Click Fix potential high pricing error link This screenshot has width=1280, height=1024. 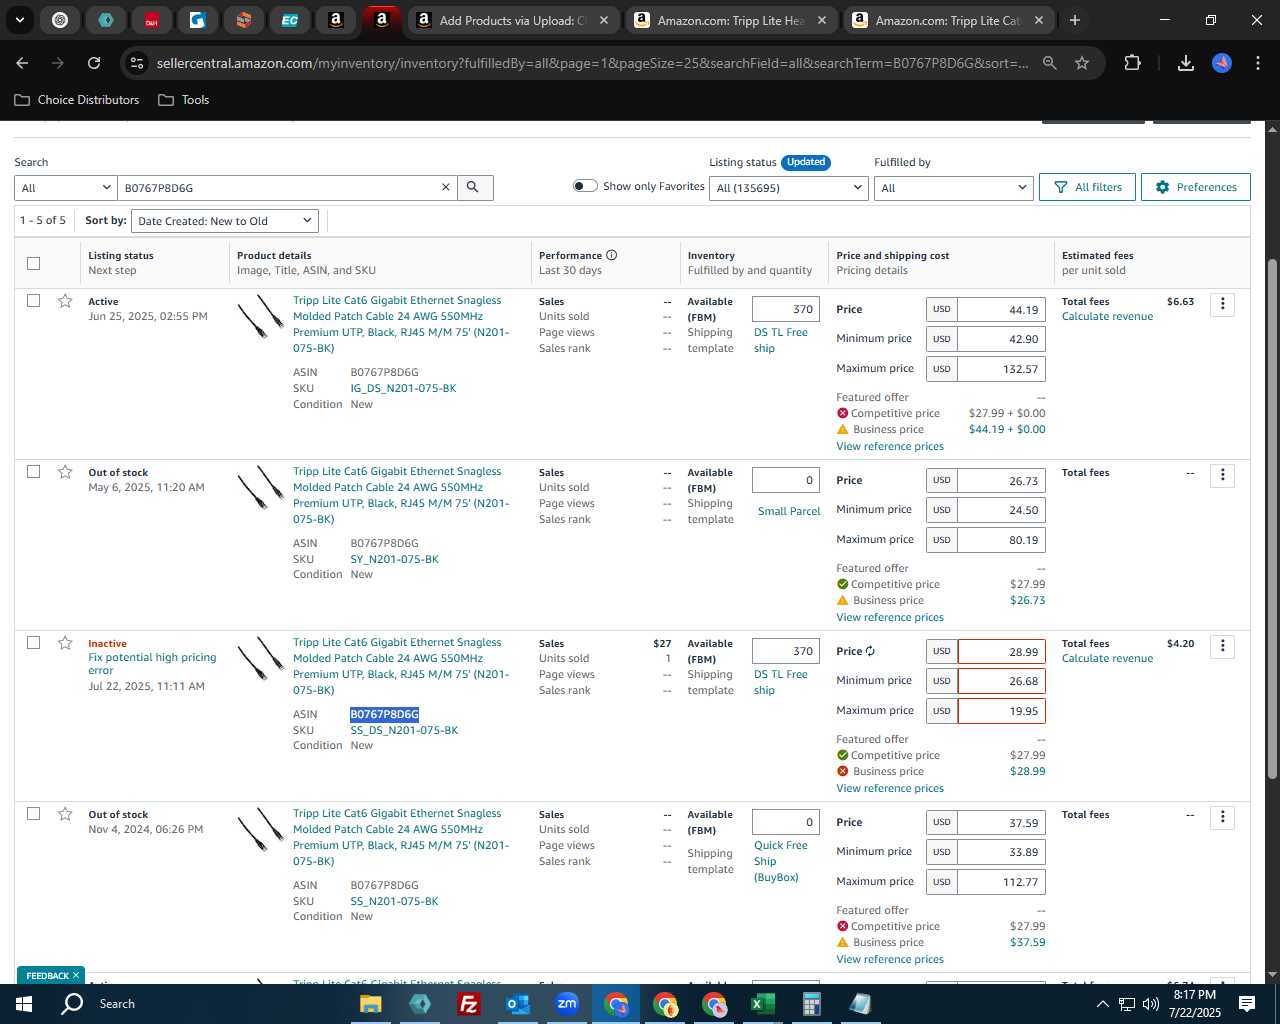tap(152, 664)
